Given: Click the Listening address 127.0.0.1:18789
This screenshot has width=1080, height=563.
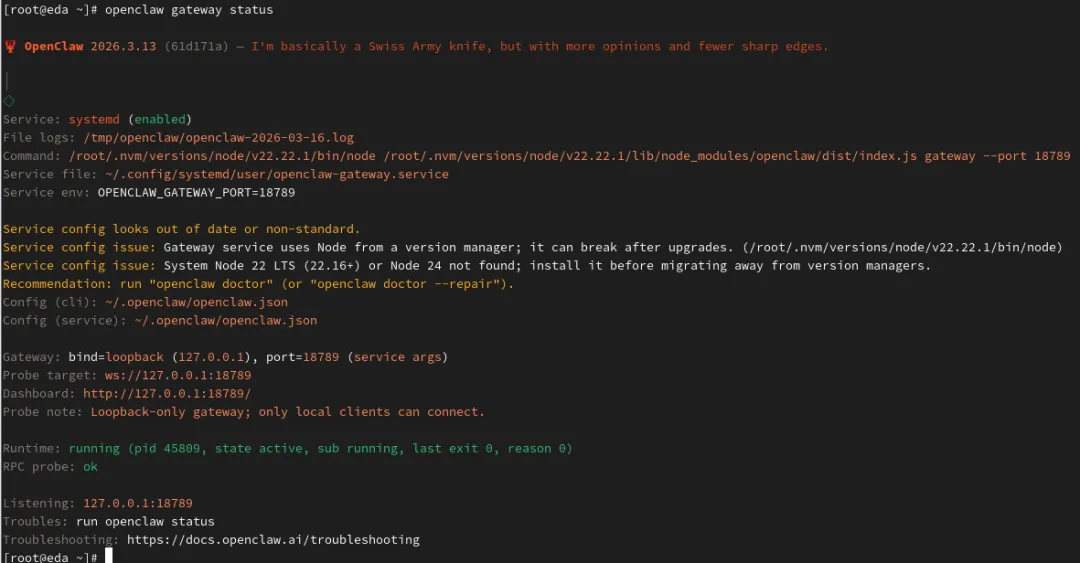Looking at the screenshot, I should (137, 503).
